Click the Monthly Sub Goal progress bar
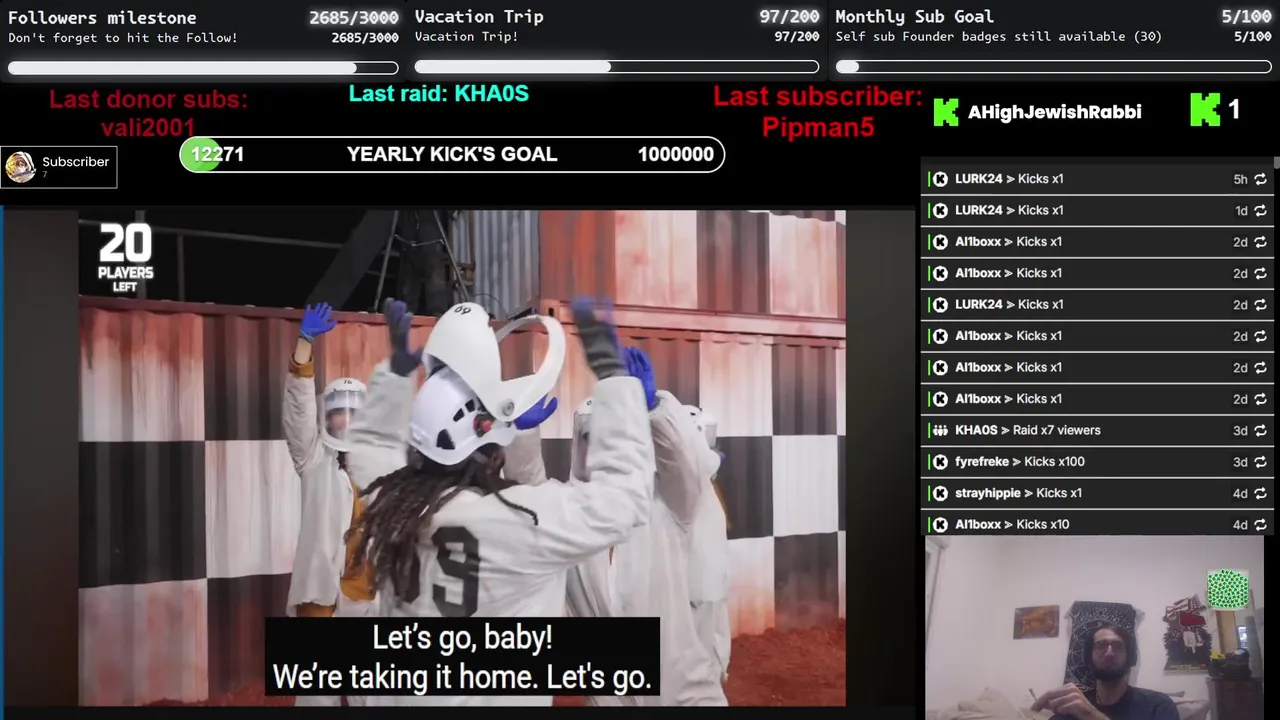 1054,67
